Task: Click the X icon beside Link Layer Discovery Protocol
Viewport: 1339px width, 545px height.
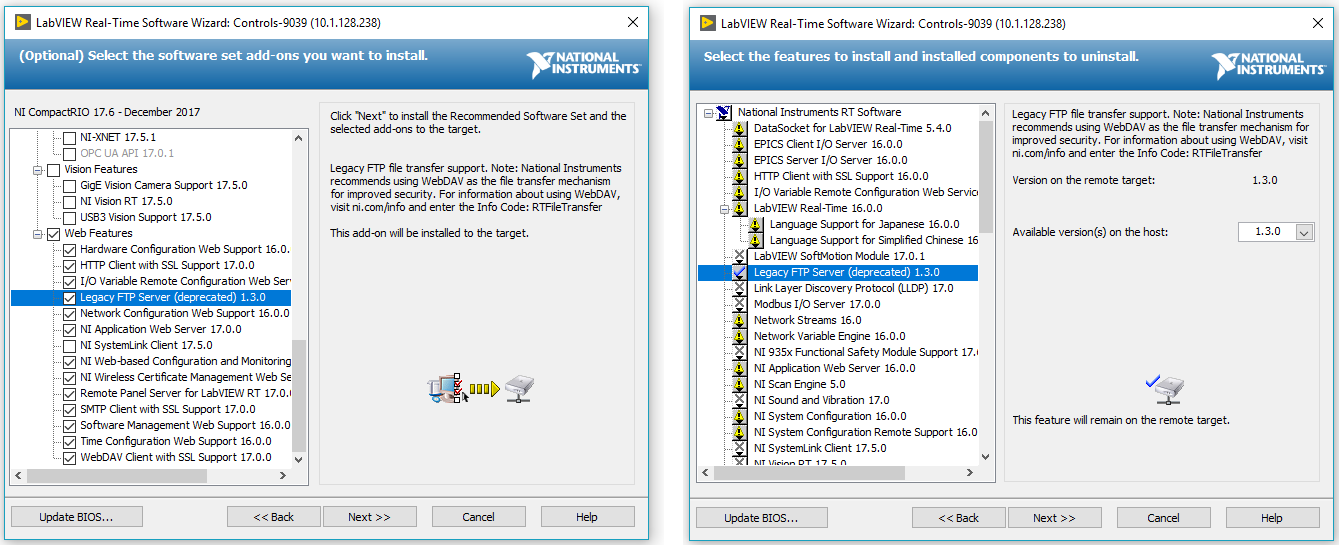Action: click(x=740, y=288)
